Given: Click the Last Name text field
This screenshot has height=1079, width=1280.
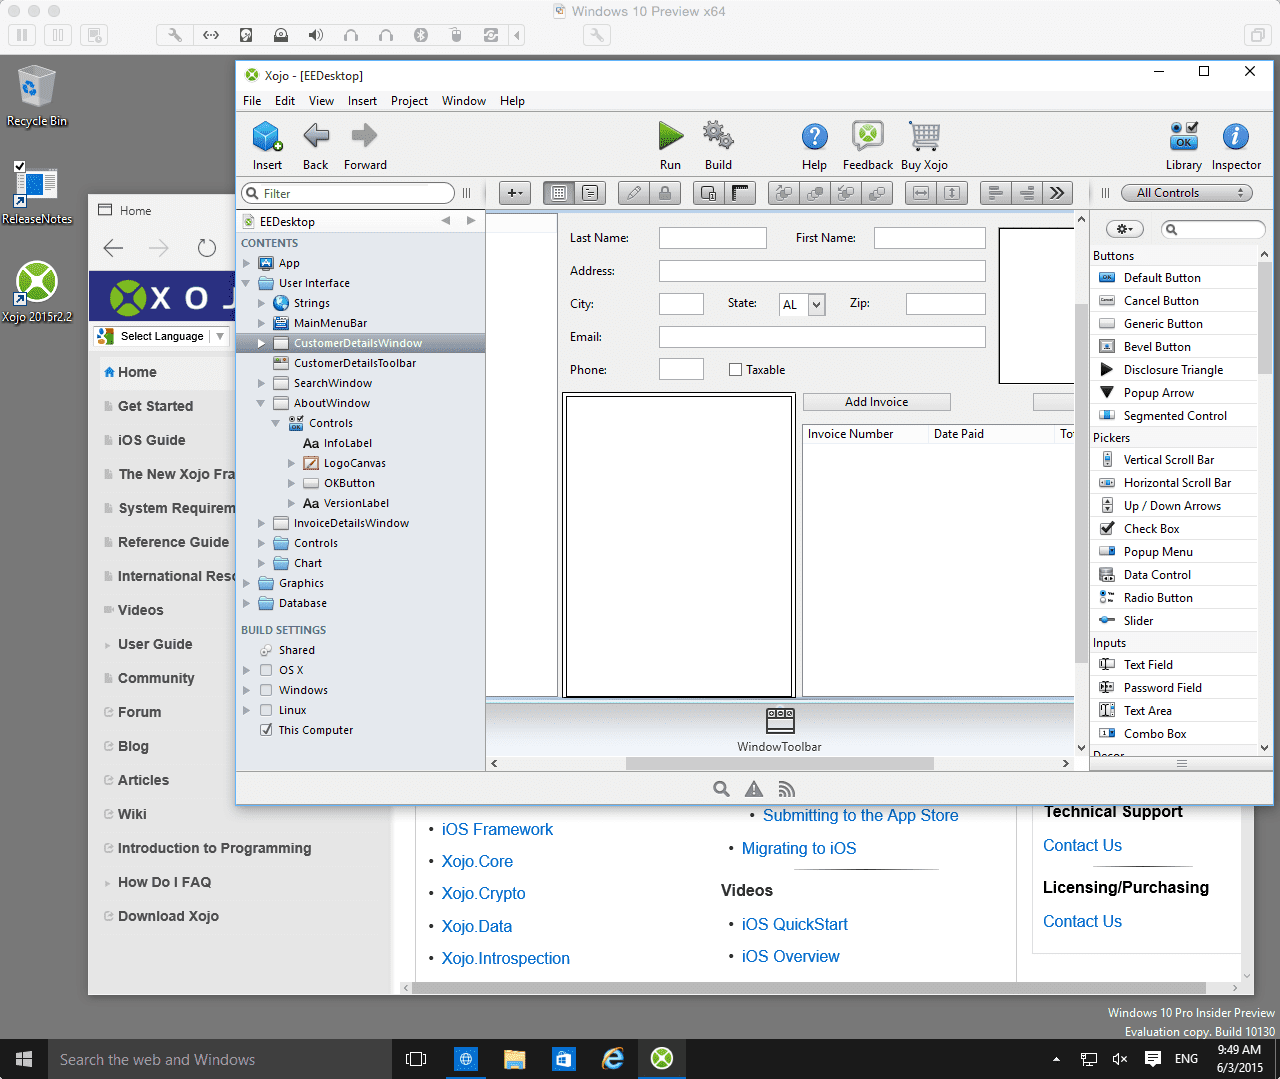Looking at the screenshot, I should tap(712, 238).
